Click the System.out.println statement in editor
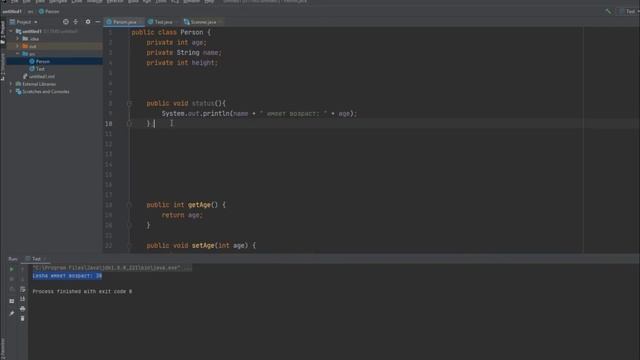640x360 pixels. point(259,113)
